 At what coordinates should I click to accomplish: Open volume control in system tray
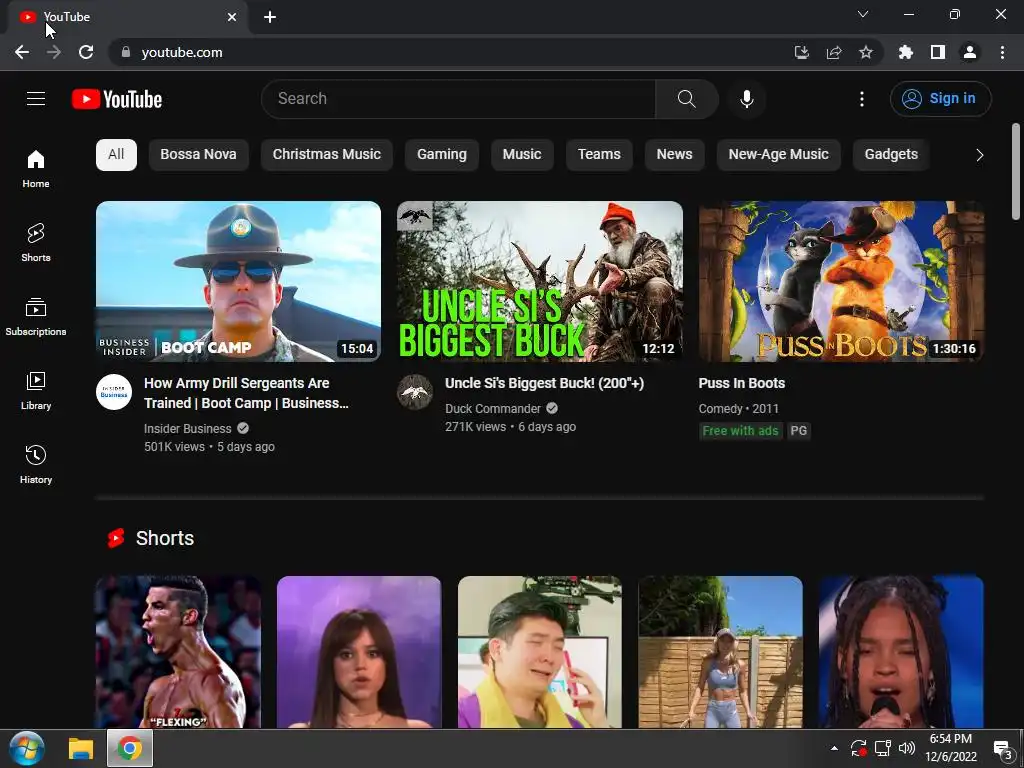(x=906, y=748)
